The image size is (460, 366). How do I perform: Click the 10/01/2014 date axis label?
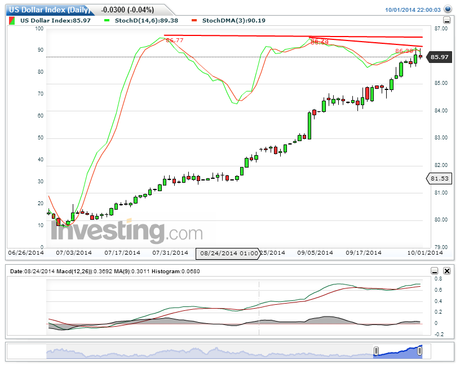tap(425, 253)
